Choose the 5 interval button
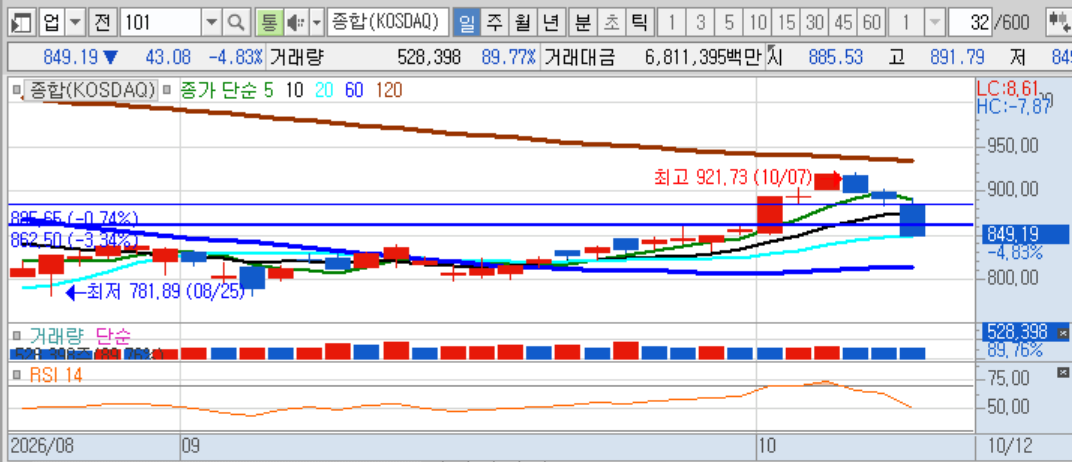This screenshot has width=1072, height=462. [729, 23]
